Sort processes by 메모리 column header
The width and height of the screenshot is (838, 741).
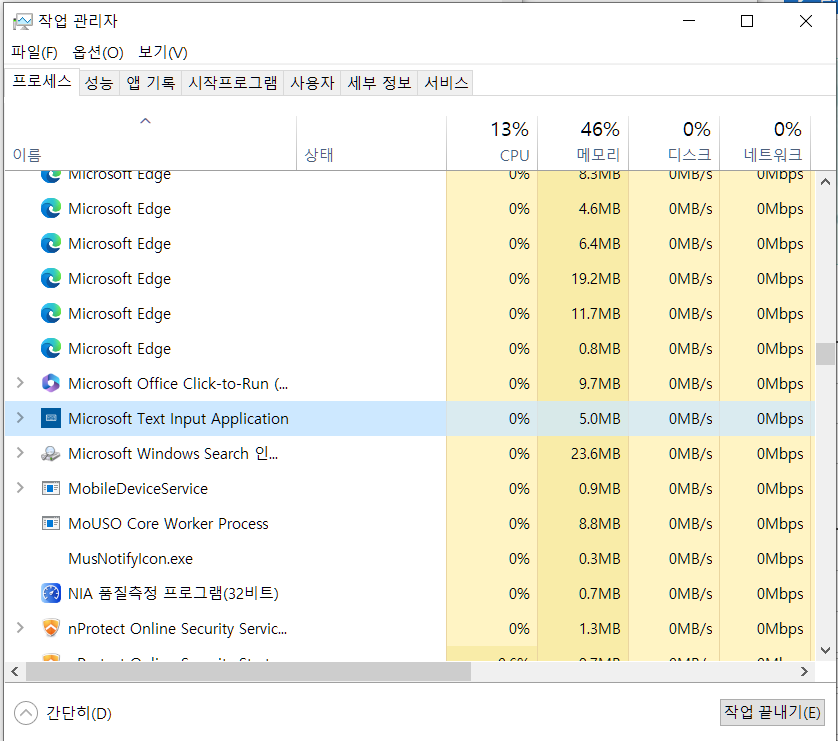583,143
